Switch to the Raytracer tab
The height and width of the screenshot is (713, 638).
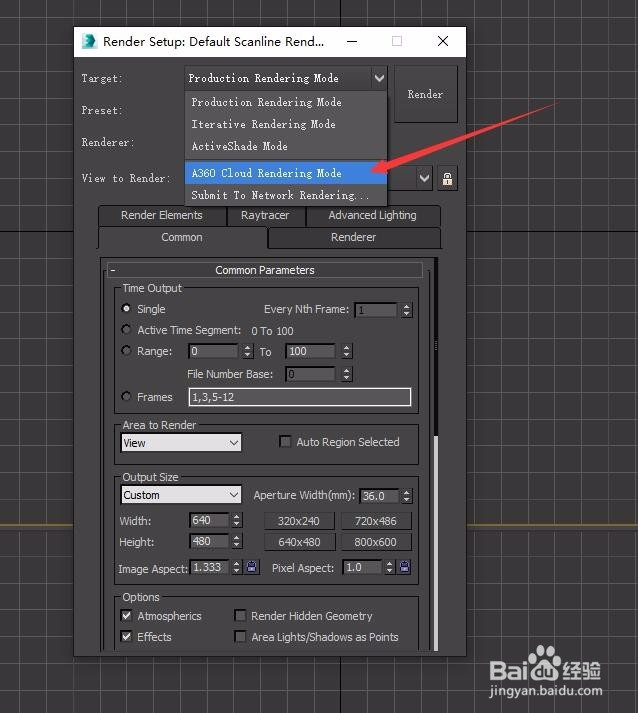(265, 215)
